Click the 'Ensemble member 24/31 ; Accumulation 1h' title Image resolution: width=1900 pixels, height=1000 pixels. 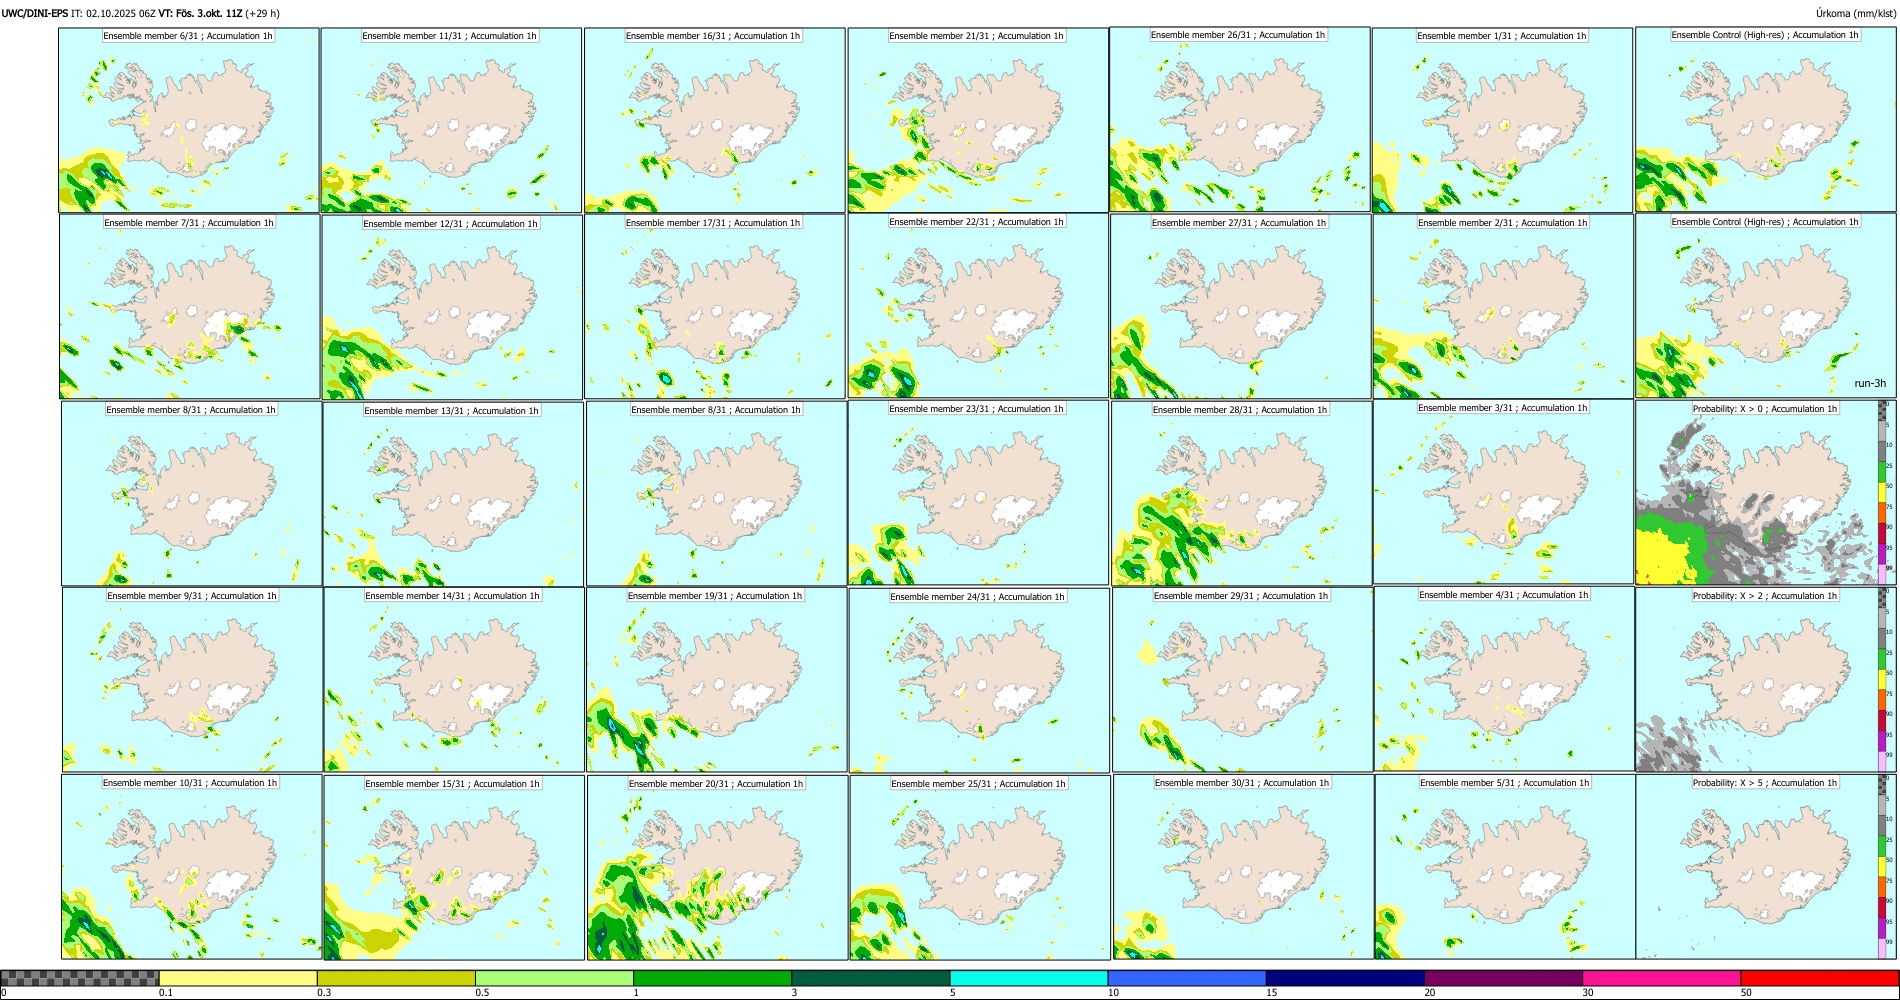977,597
